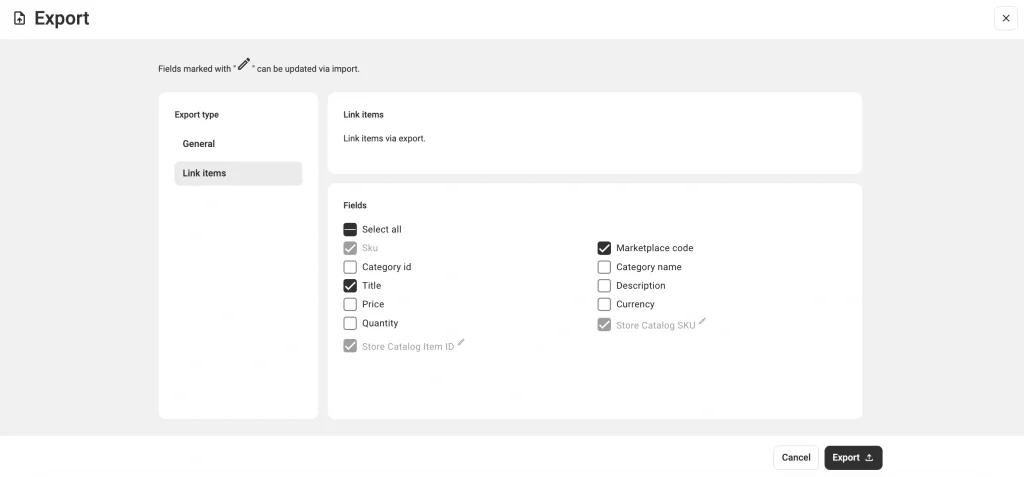1024x477 pixels.
Task: Click pencil icon next to Store Catalog SKU
Action: coord(702,321)
